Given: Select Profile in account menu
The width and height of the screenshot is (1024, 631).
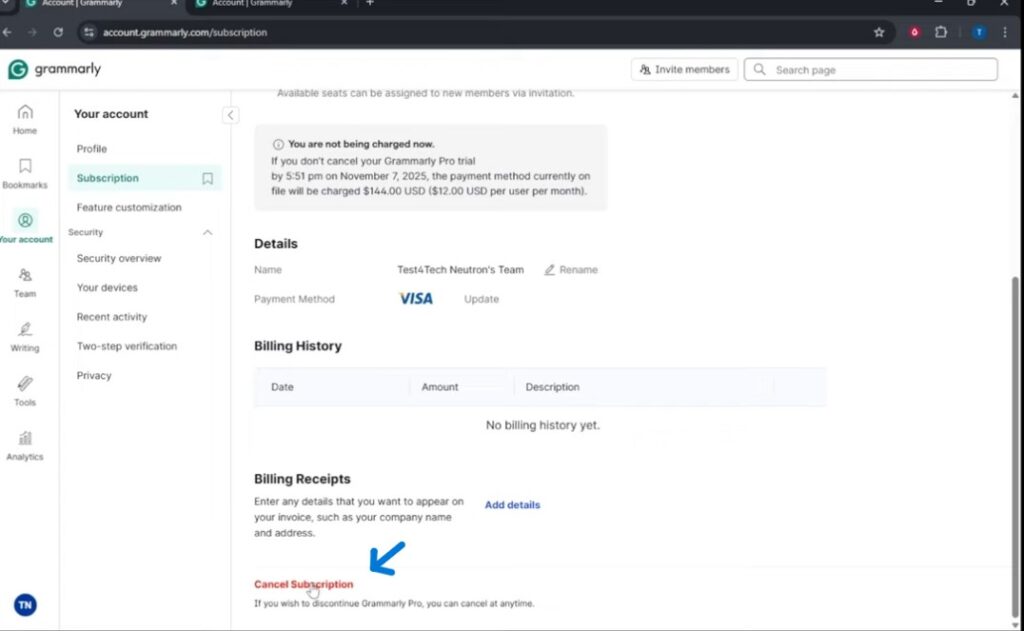Looking at the screenshot, I should coord(92,149).
